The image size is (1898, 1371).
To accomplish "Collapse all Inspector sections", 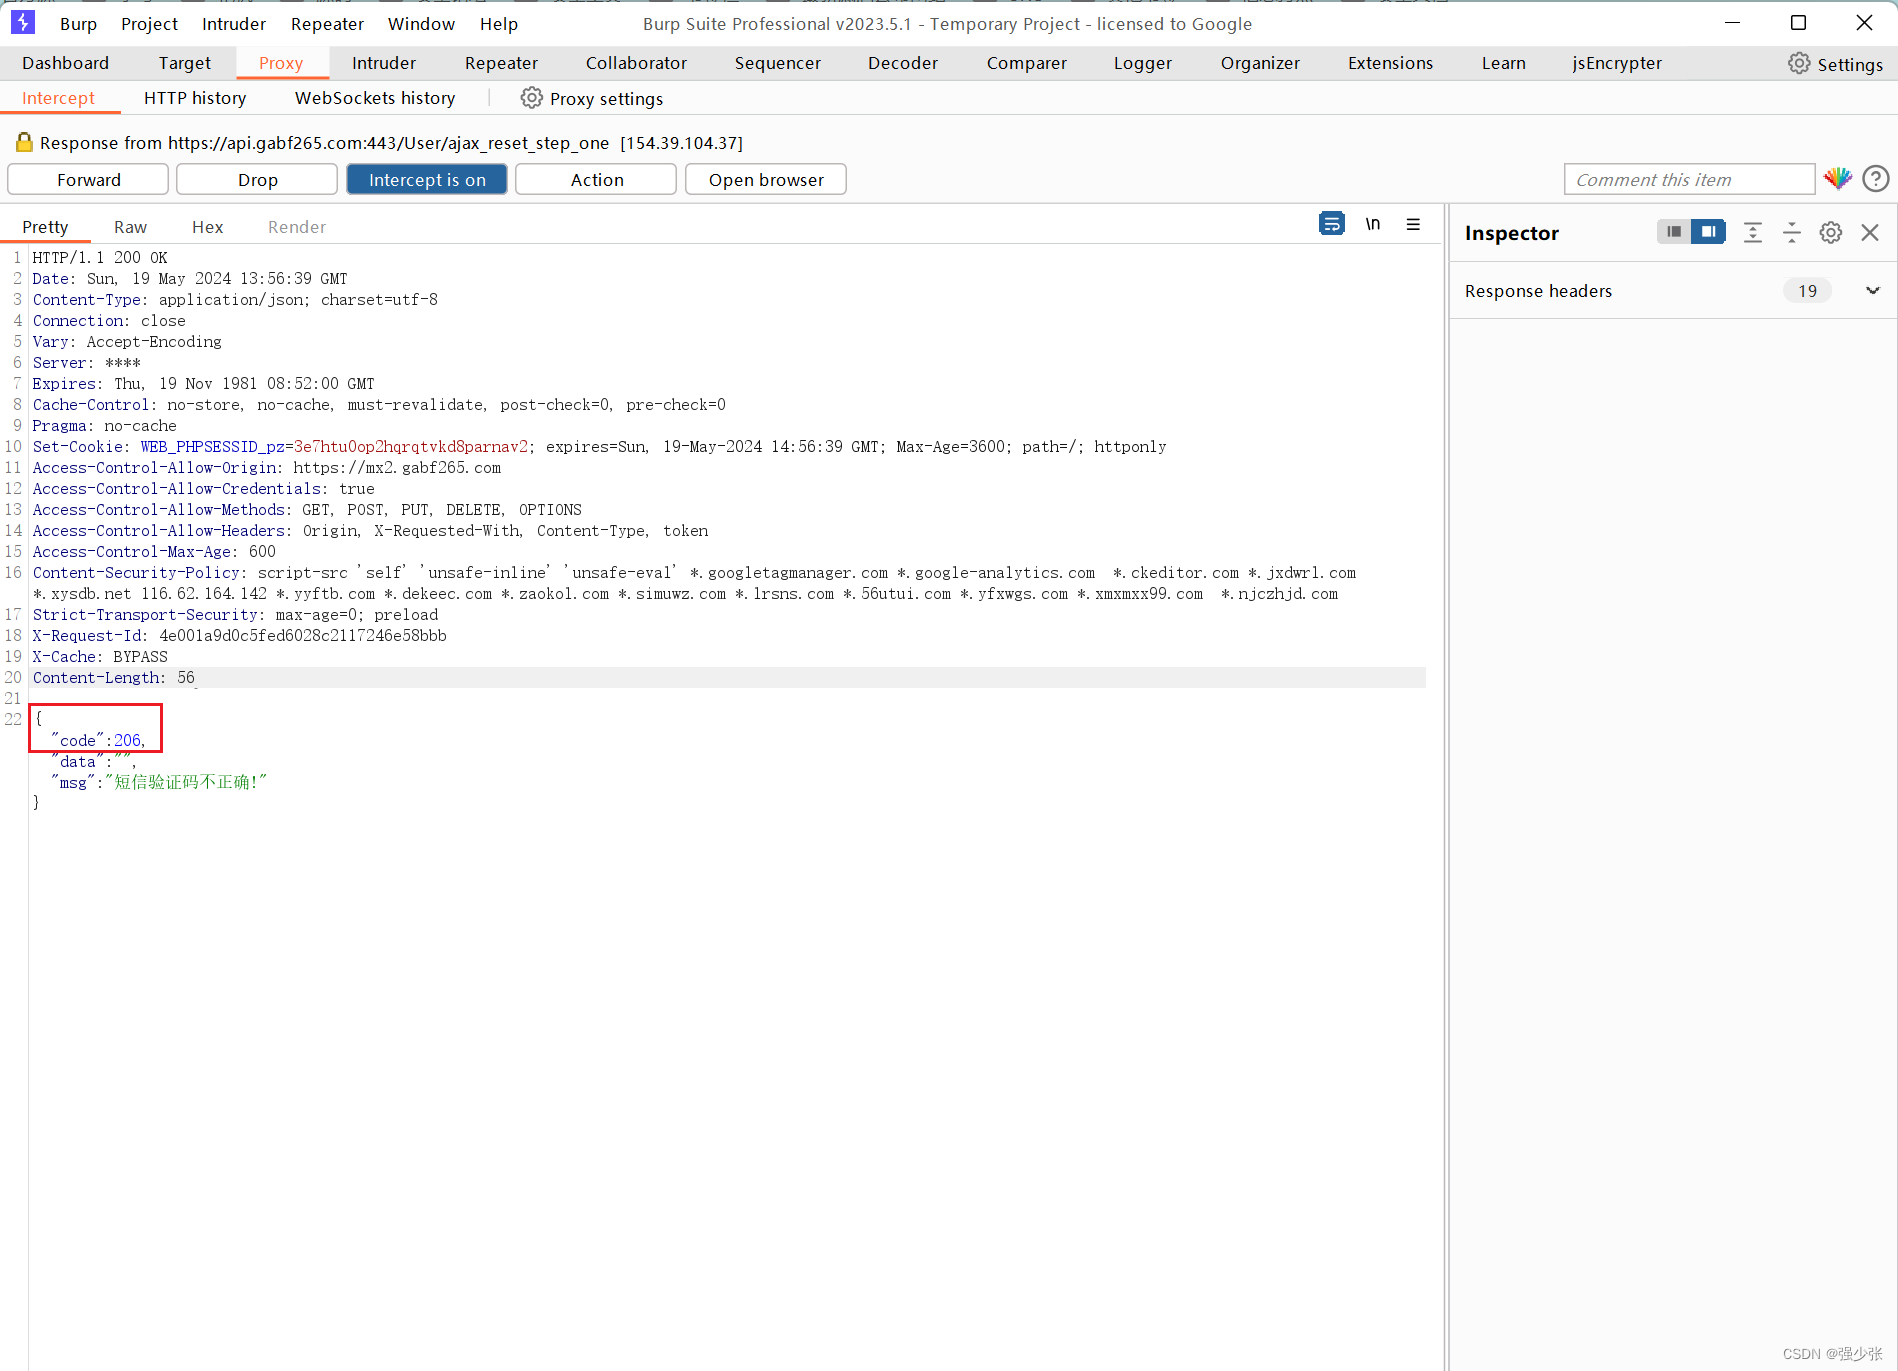I will tap(1792, 232).
